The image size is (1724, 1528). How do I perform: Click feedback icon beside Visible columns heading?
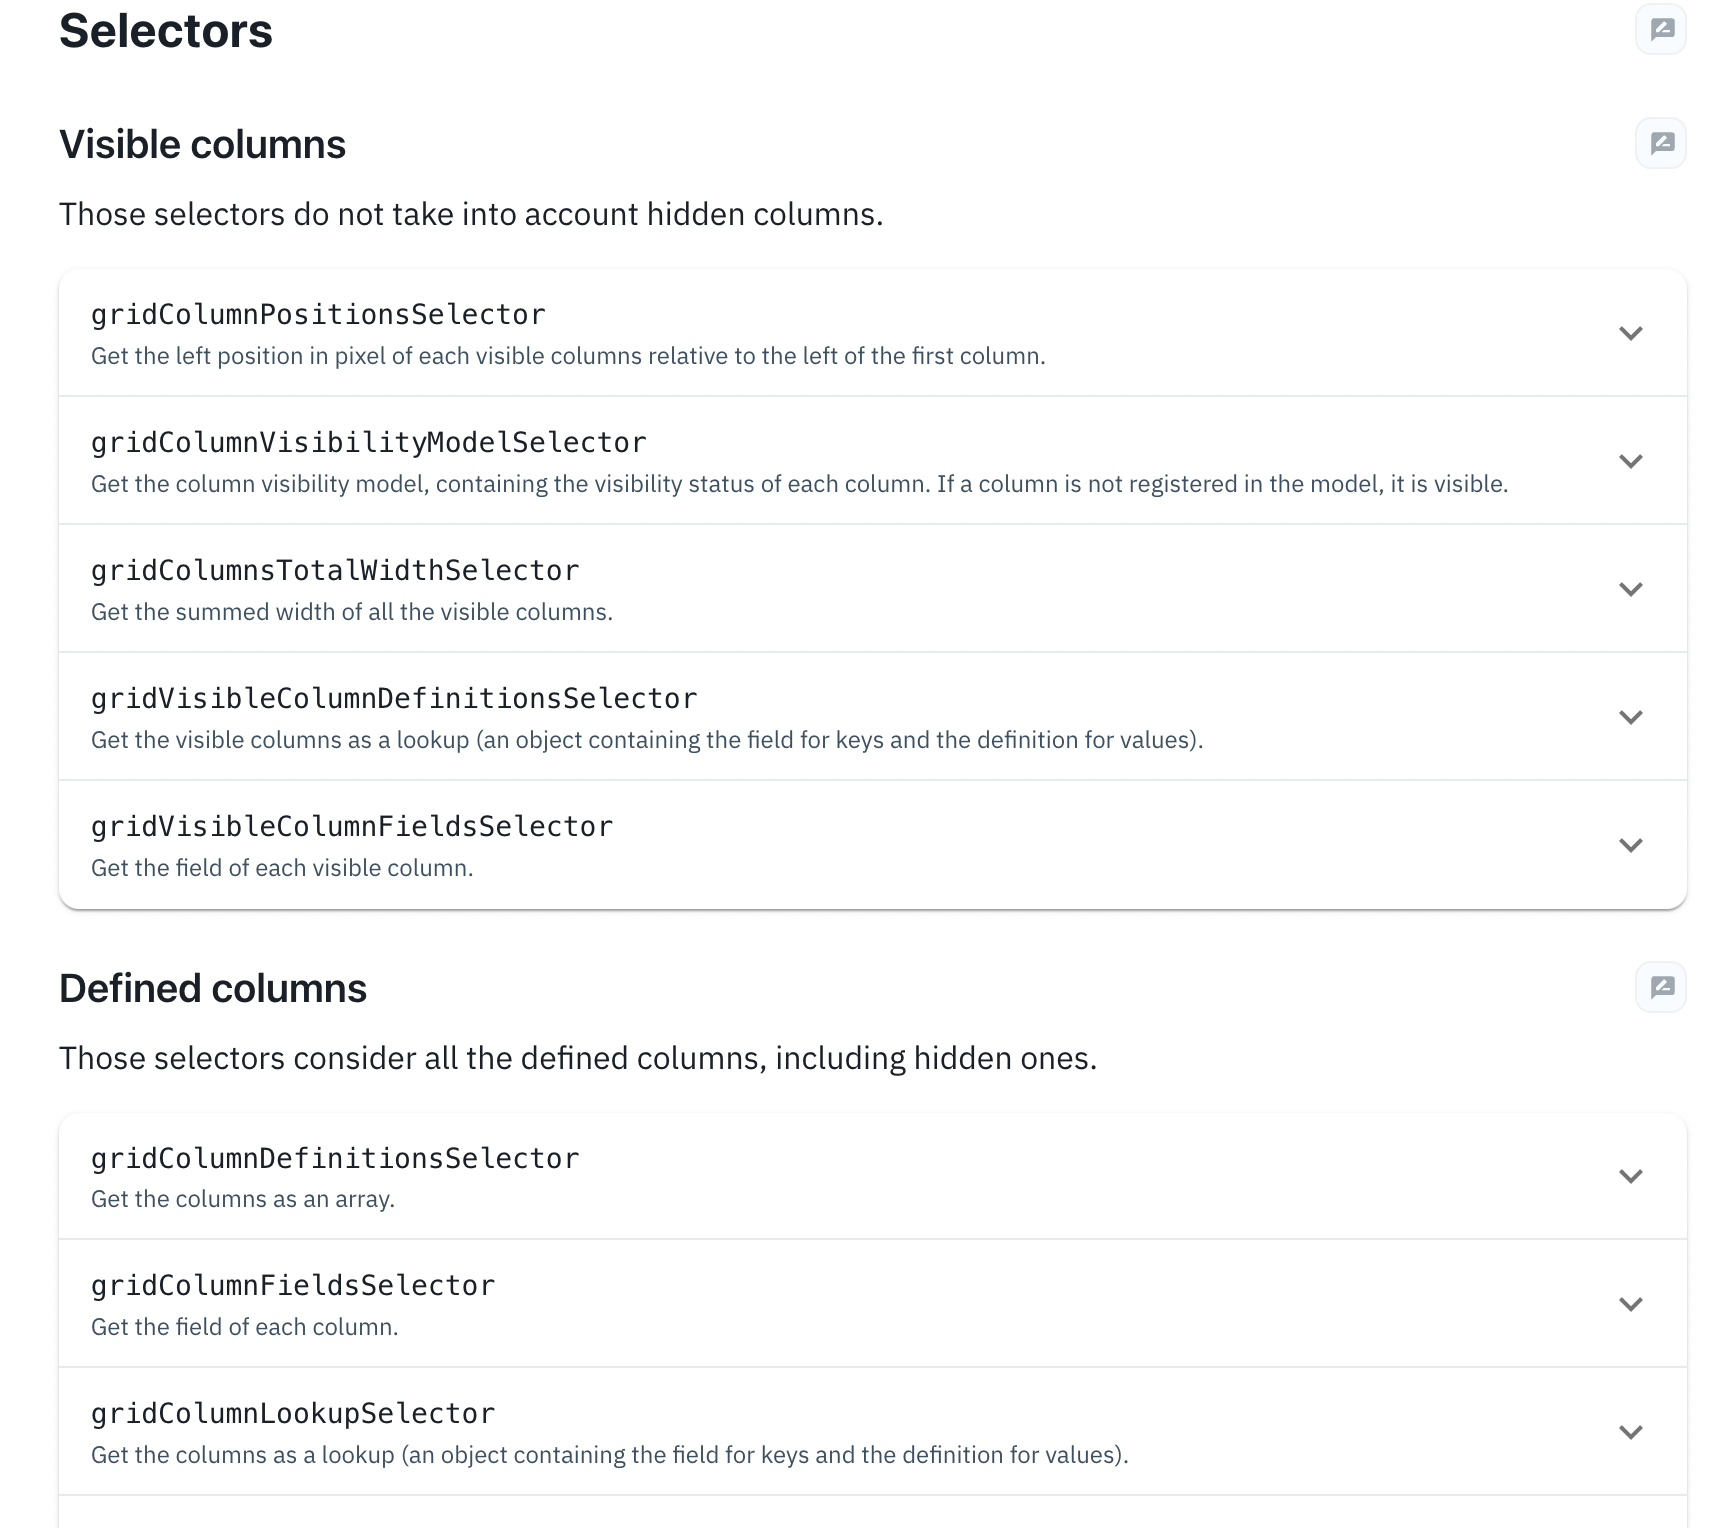click(x=1661, y=143)
